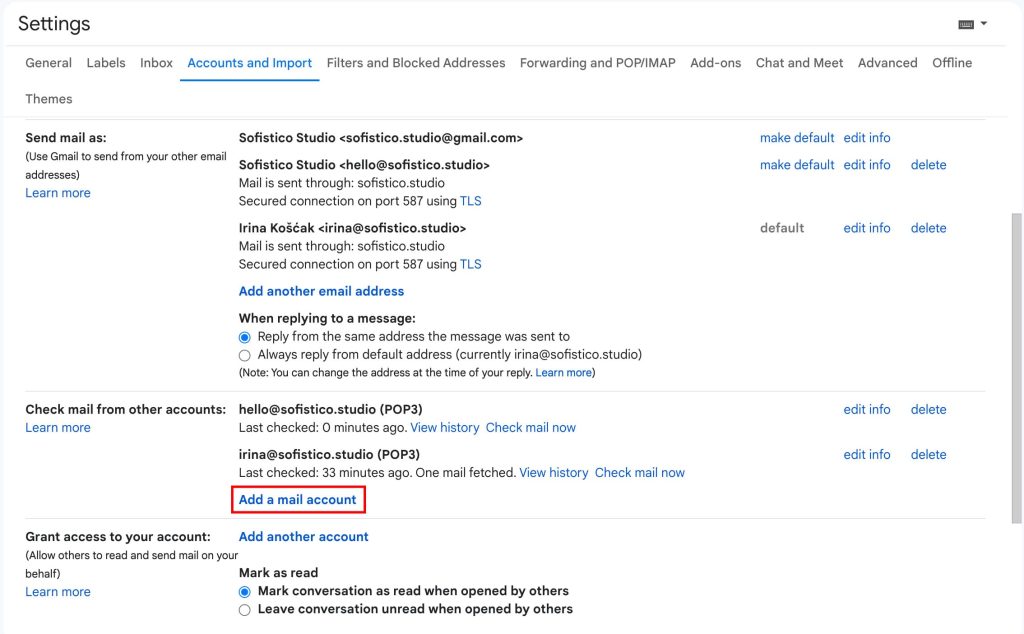View history for irina@sofistico.studio POP3 account

click(553, 472)
